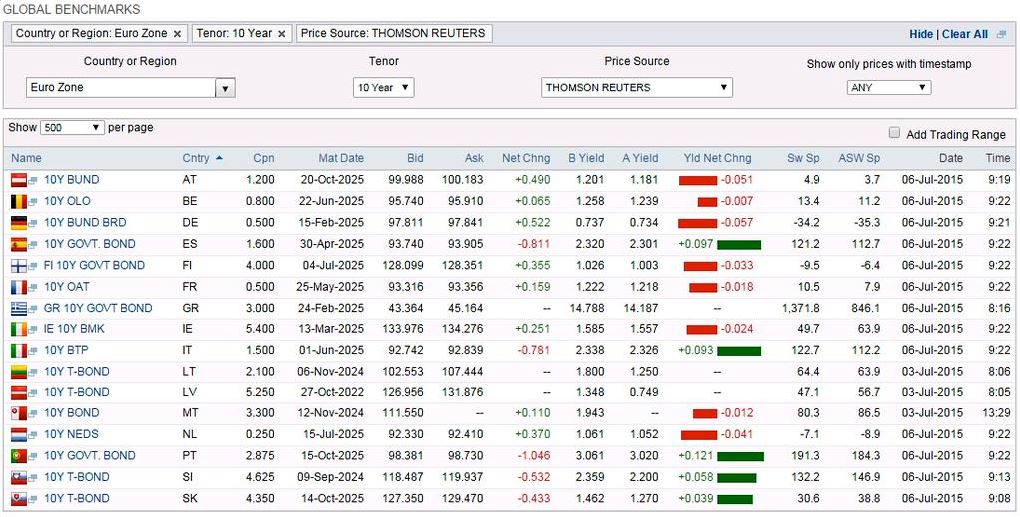Change the Show 500 per page selector
This screenshot has width=1020, height=517.
[x=72, y=128]
